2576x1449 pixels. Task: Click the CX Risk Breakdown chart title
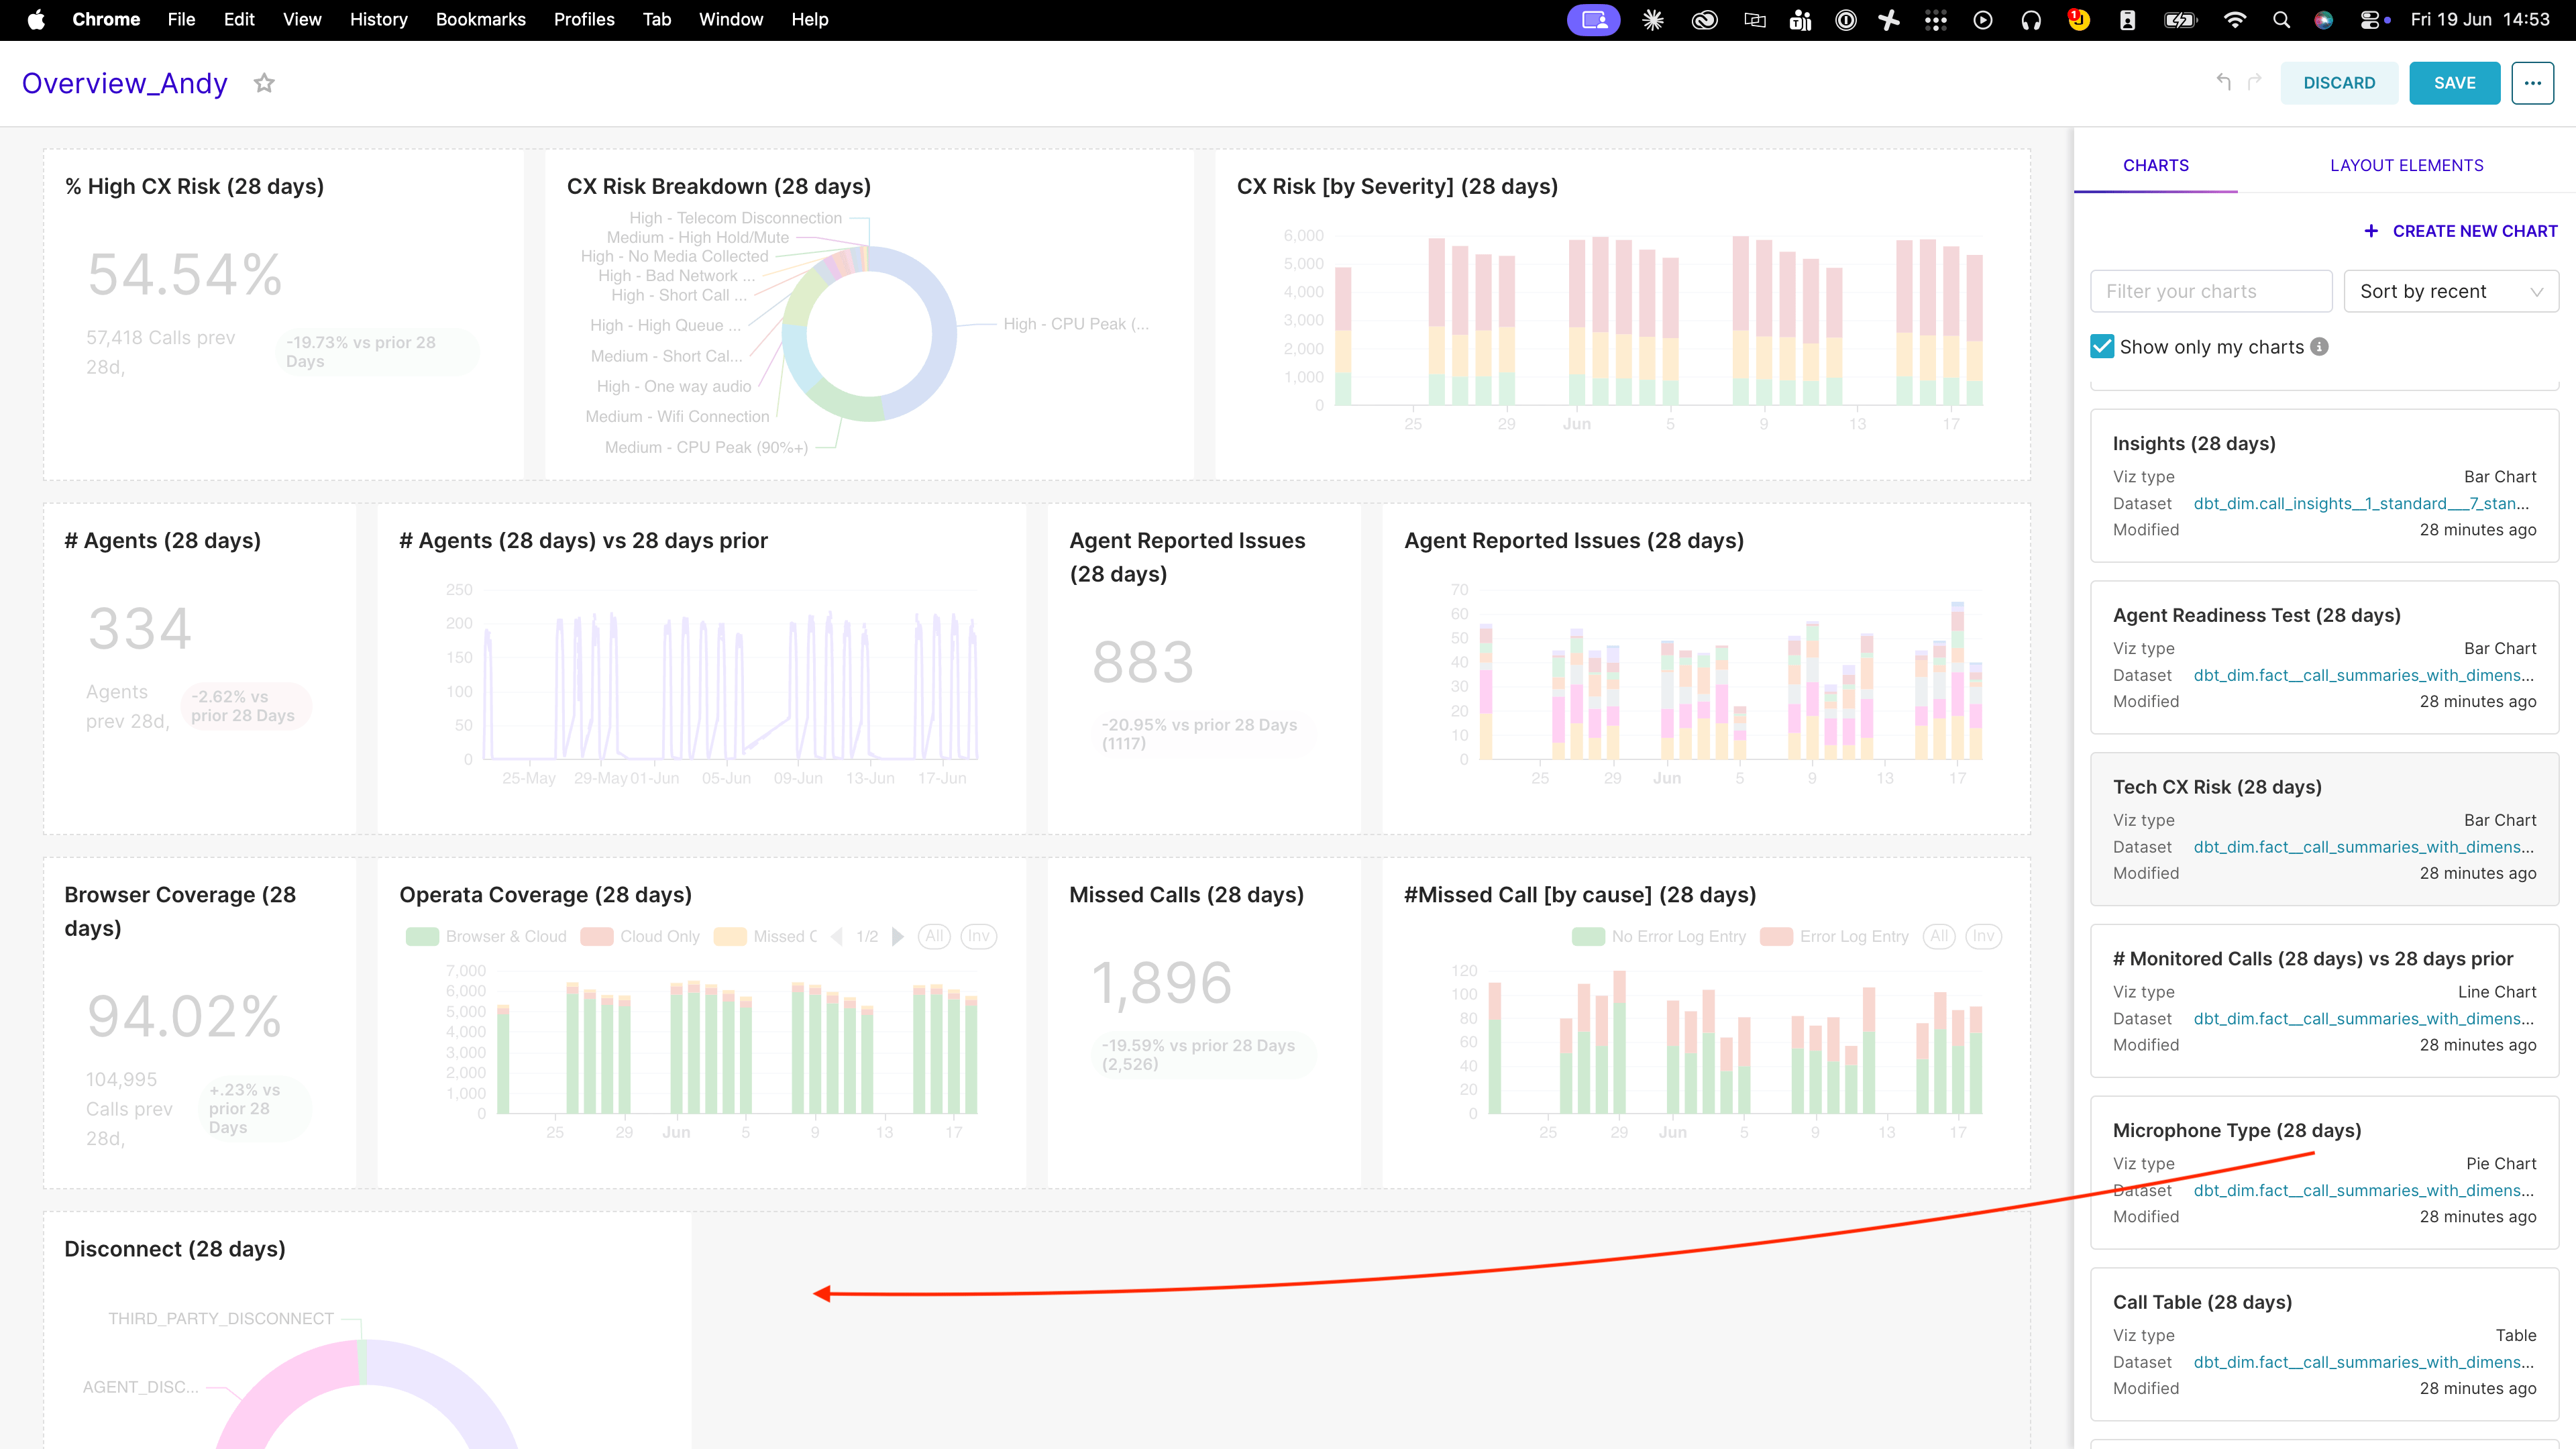(x=719, y=186)
